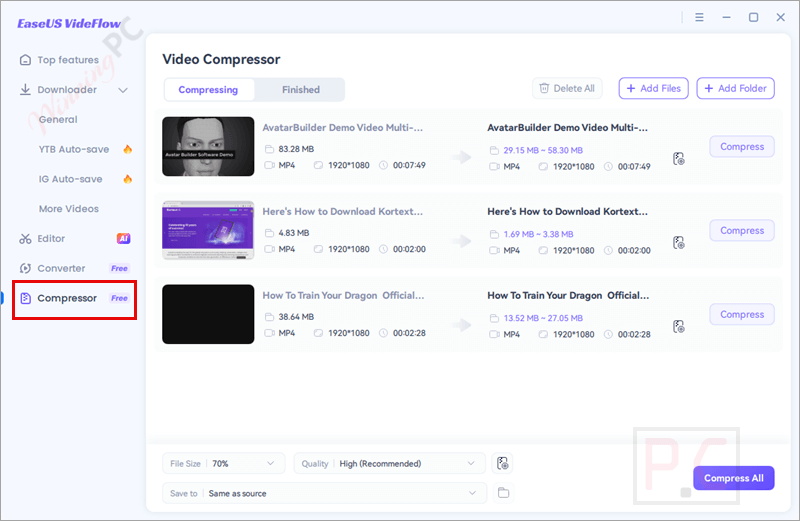Open the Top features home icon
This screenshot has width=800, height=521.
coord(25,60)
